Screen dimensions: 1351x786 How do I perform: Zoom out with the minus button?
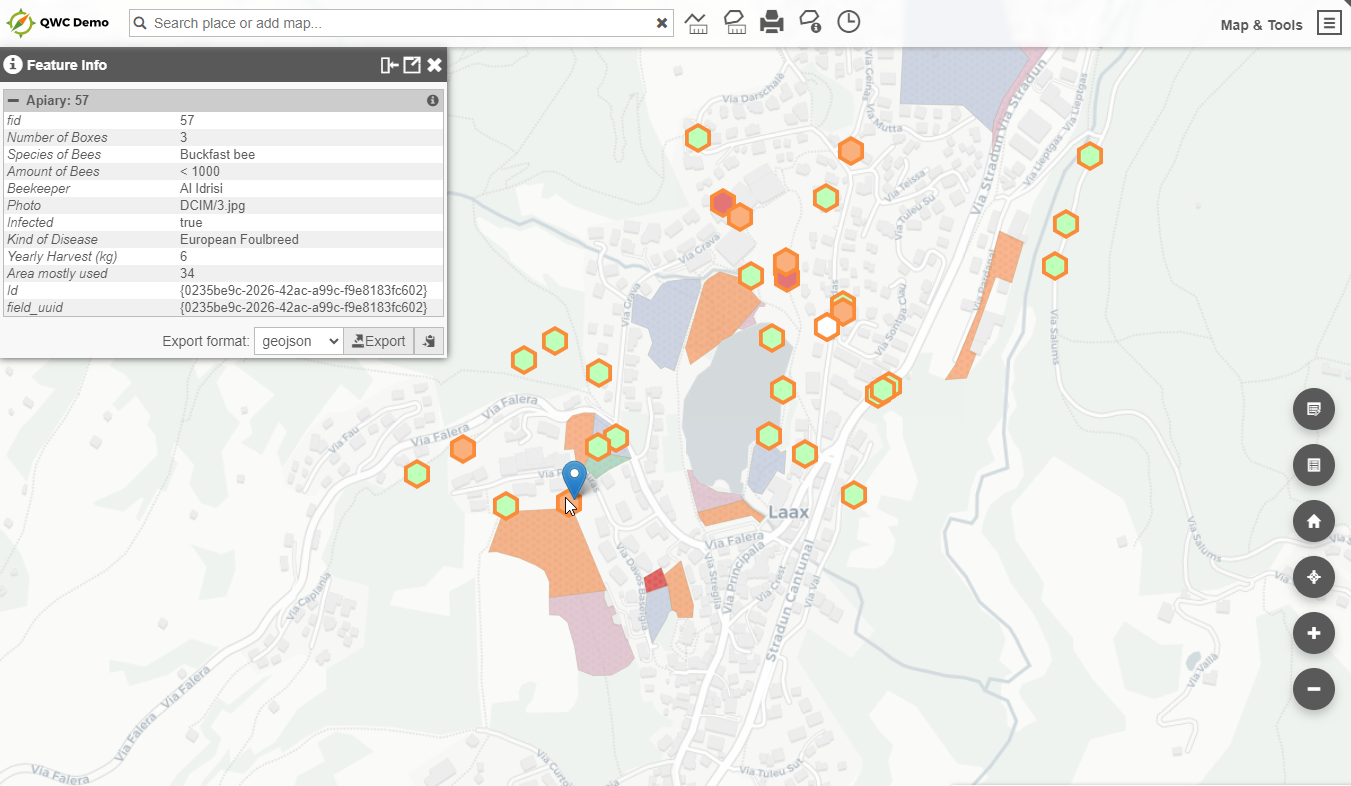(1313, 689)
